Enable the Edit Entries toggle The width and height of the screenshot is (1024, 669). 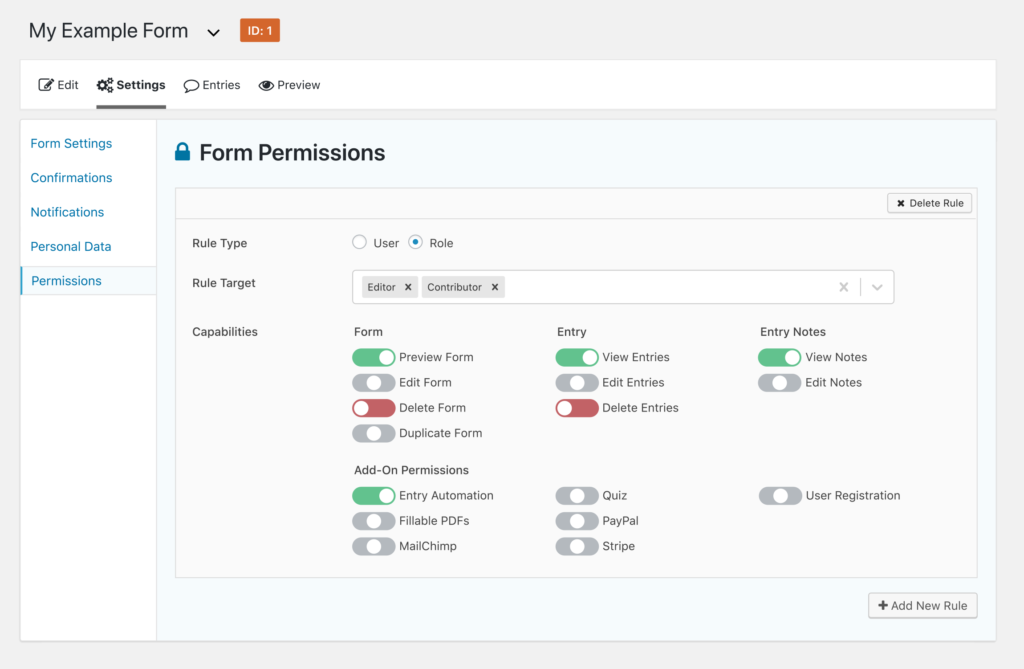[576, 382]
